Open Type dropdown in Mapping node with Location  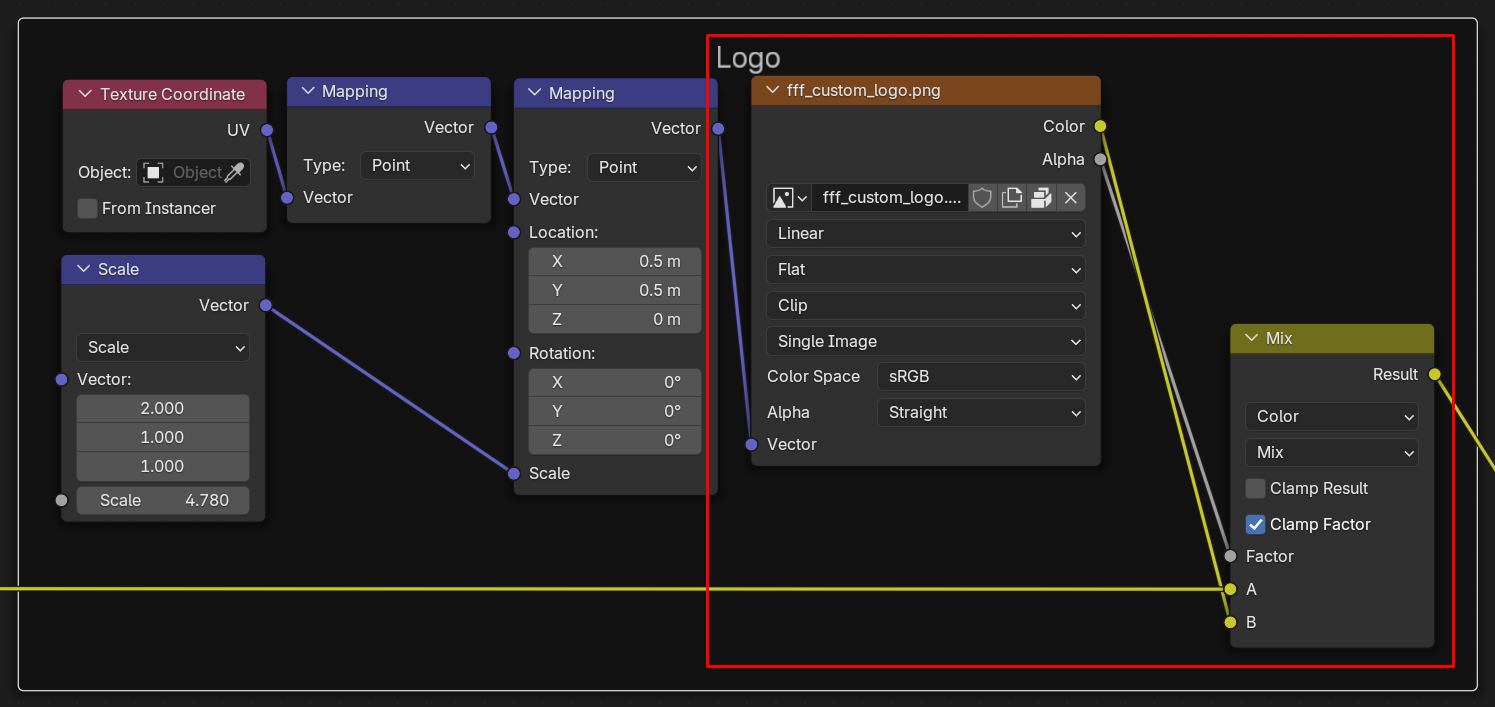pyautogui.click(x=644, y=167)
